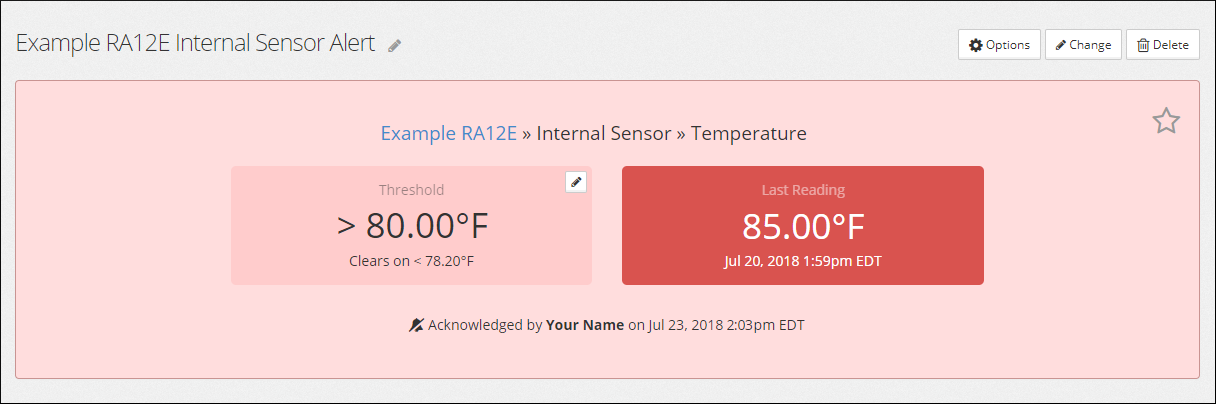Click the muted bell acknowledged icon
Image resolution: width=1216 pixels, height=404 pixels.
(x=416, y=325)
